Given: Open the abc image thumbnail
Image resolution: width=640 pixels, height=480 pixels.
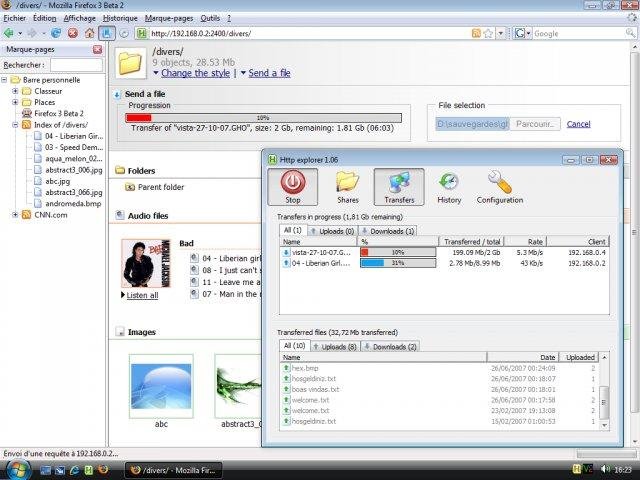Looking at the screenshot, I should pyautogui.click(x=161, y=386).
